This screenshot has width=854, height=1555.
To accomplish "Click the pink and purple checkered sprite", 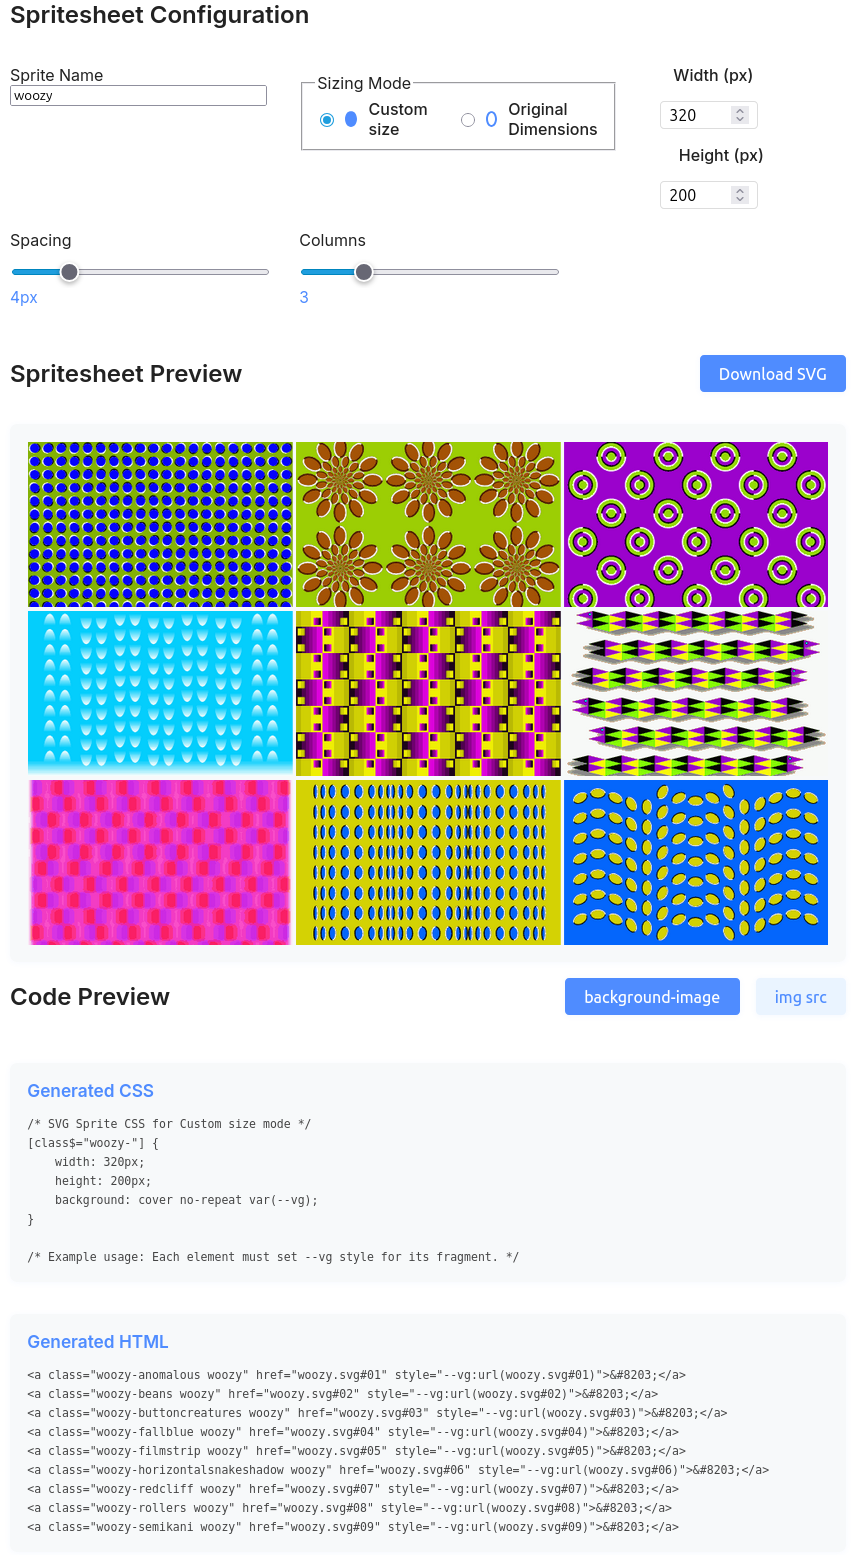I will [x=160, y=862].
